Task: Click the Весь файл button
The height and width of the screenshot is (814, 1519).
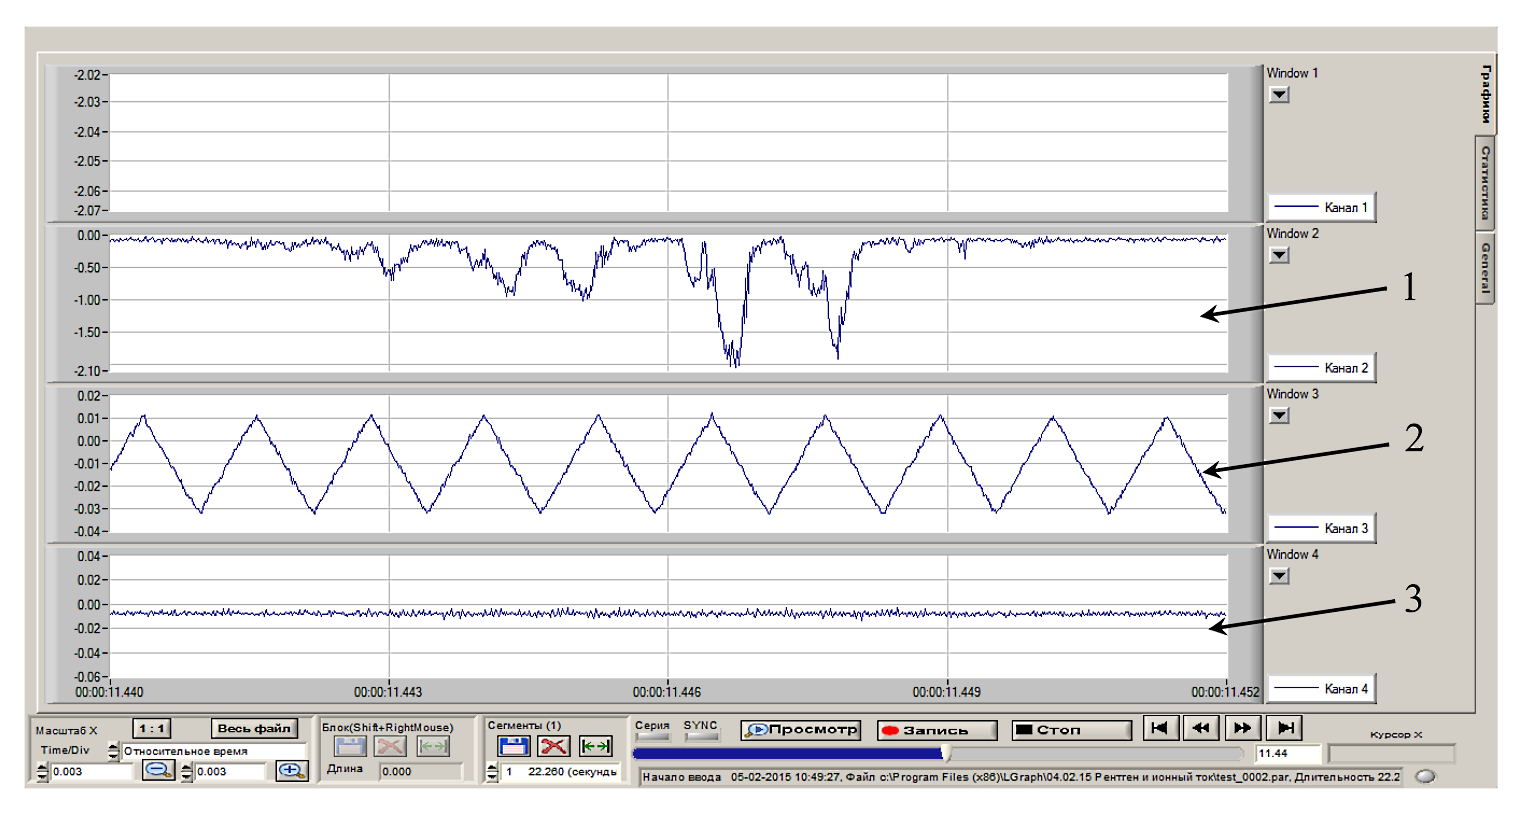Action: 254,728
